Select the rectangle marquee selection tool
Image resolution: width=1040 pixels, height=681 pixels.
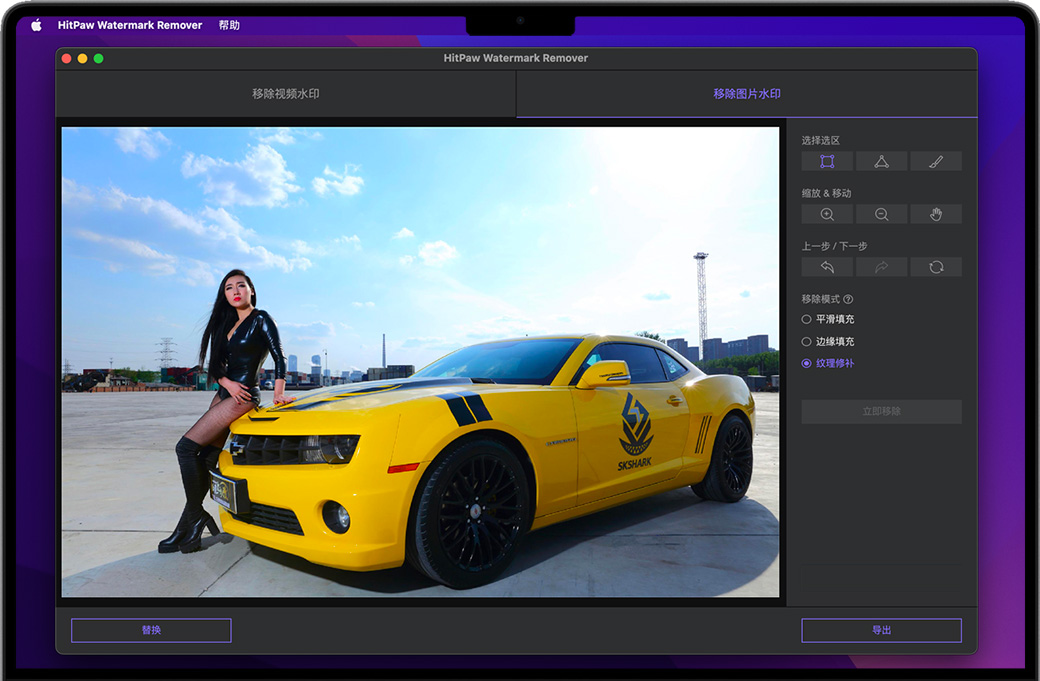click(827, 161)
